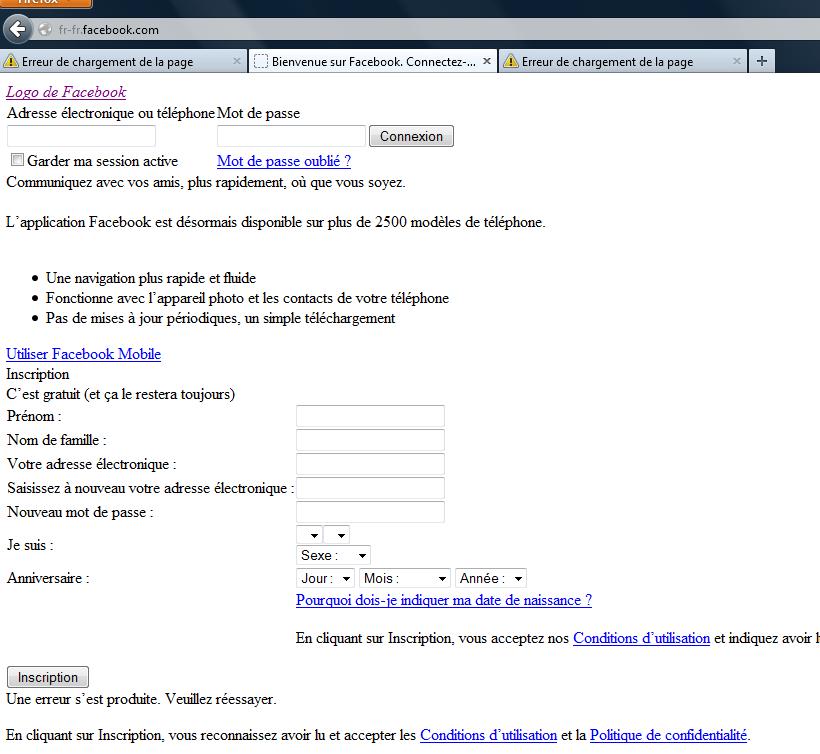820x754 pixels.
Task: Open first blank dropdown next to Je suis
Action: pyautogui.click(x=309, y=535)
